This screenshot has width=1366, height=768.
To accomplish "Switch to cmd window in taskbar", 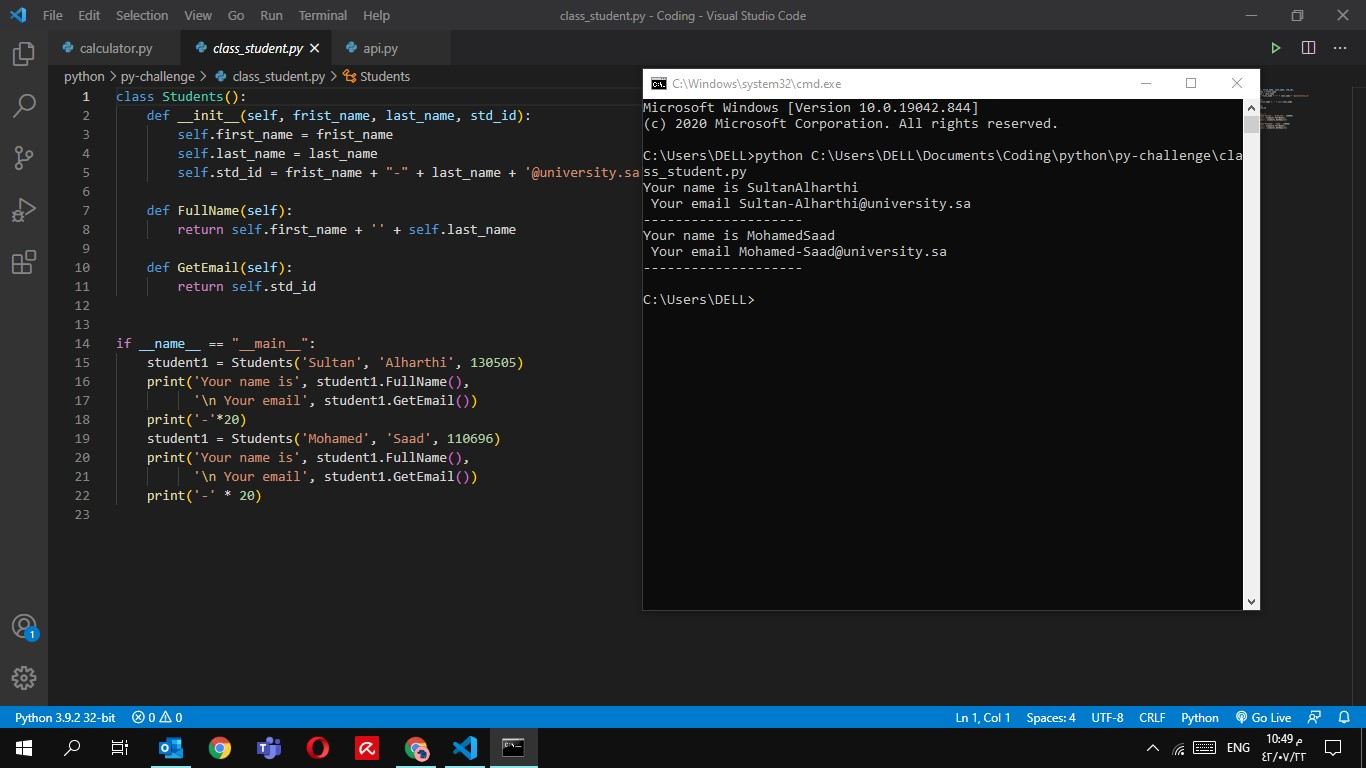I will [513, 748].
